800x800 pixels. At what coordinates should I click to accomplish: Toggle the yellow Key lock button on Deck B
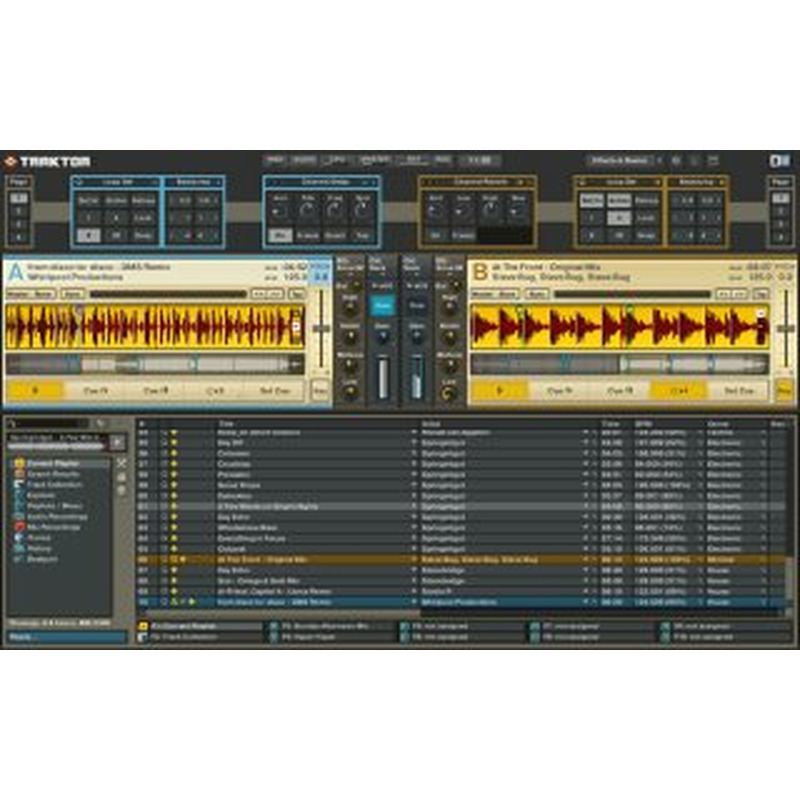point(785,391)
